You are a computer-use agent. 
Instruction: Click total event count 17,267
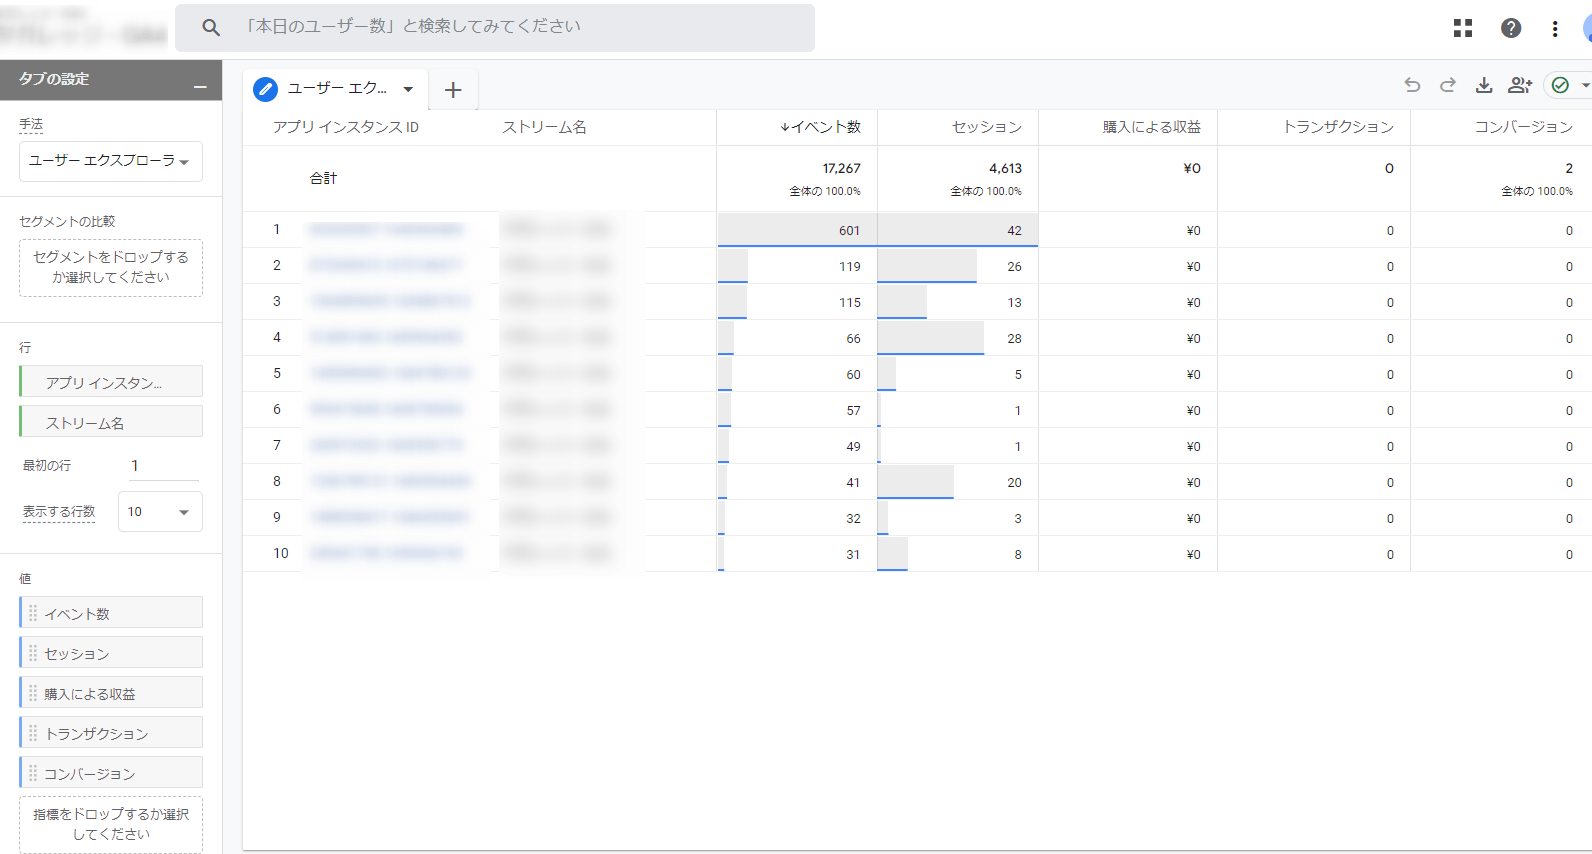click(841, 169)
